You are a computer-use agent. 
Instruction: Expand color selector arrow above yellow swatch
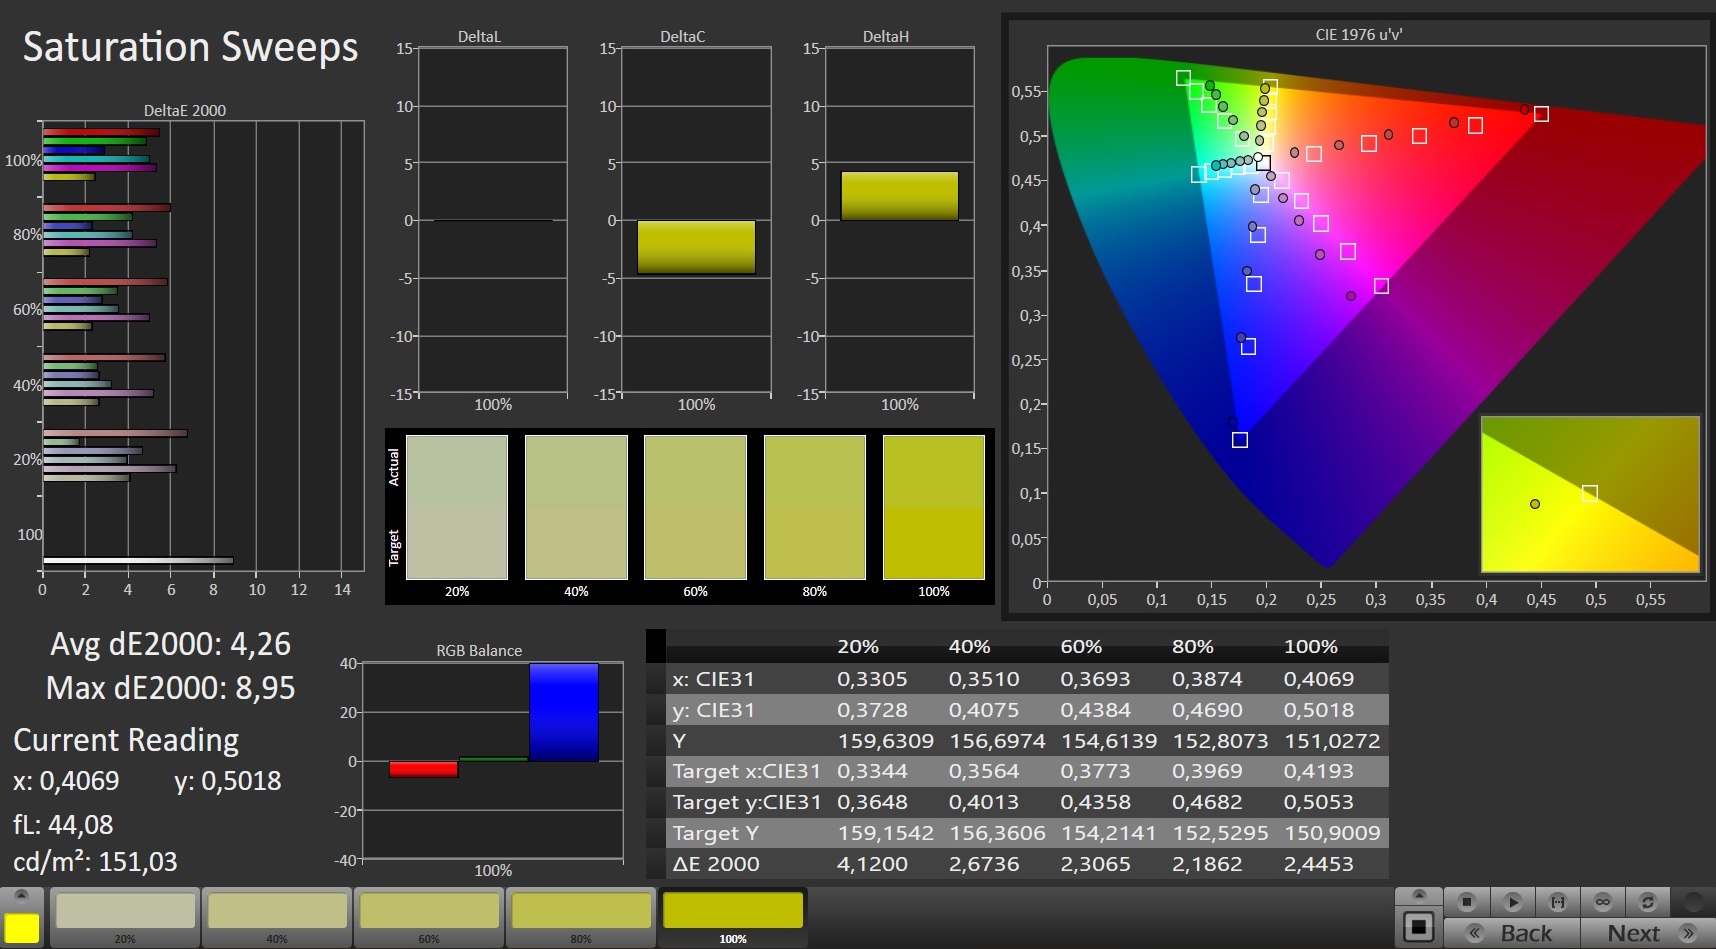point(22,895)
